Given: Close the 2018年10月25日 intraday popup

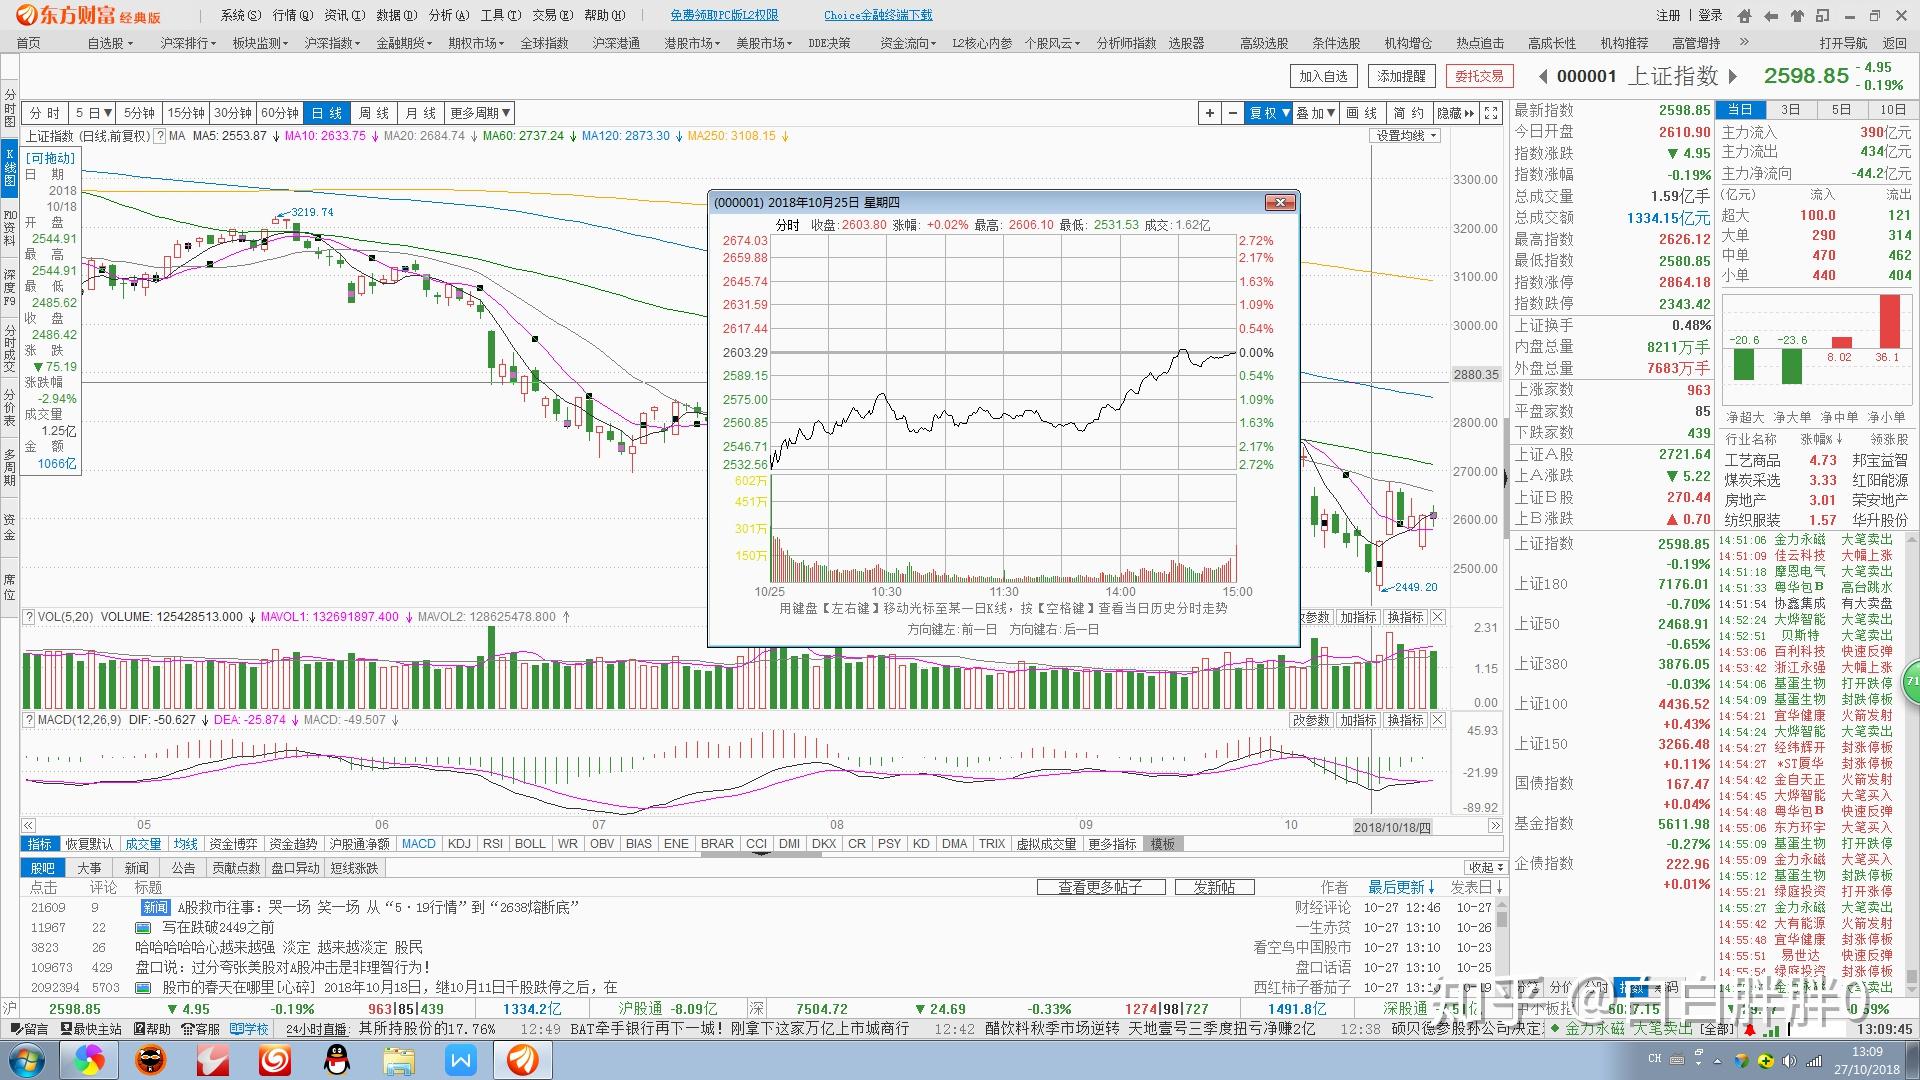Looking at the screenshot, I should click(x=1279, y=202).
